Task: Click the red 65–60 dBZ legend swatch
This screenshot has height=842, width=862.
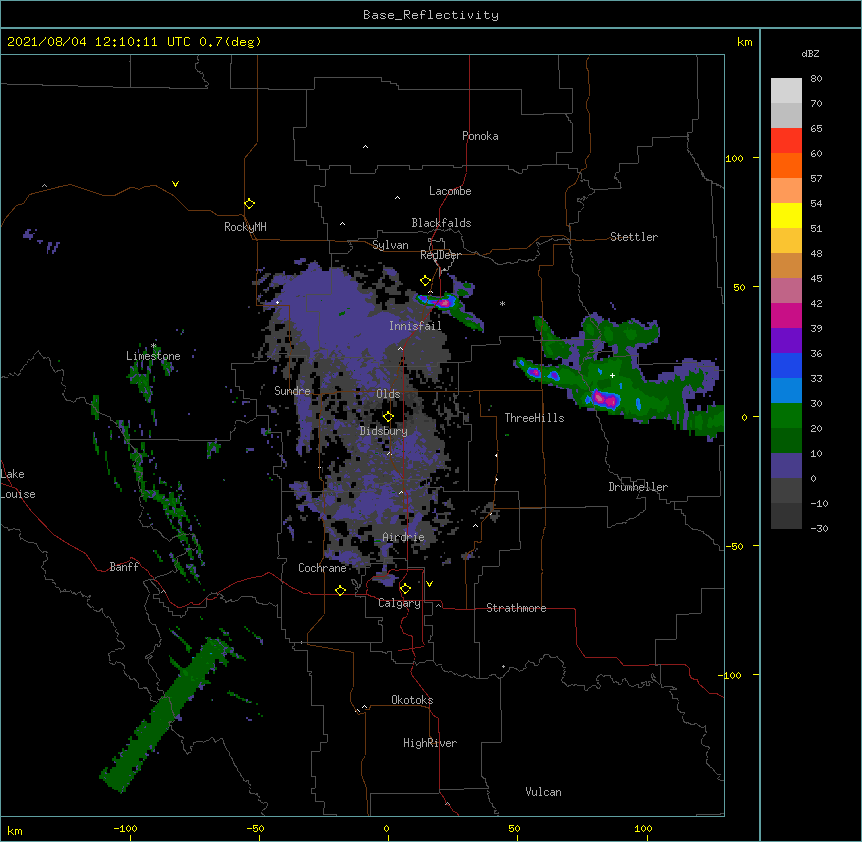Action: point(786,140)
